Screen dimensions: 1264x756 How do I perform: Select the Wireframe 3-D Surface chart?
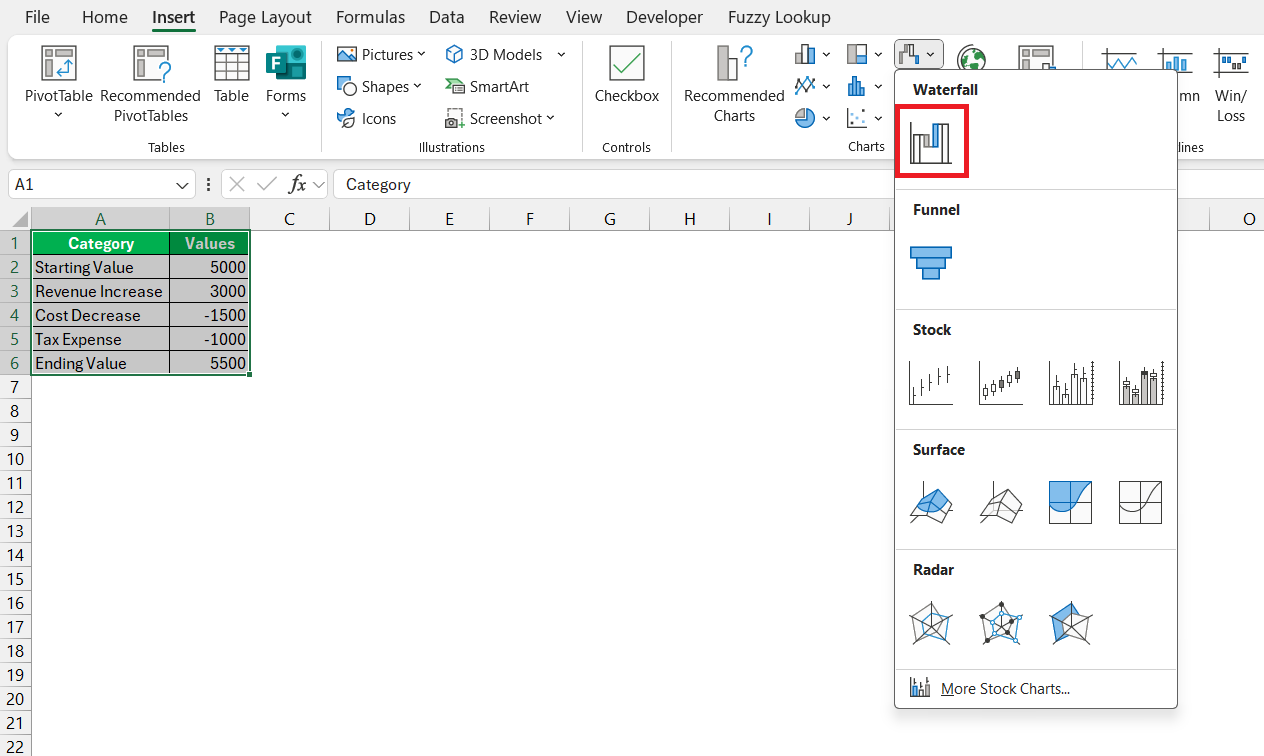tap(1001, 502)
